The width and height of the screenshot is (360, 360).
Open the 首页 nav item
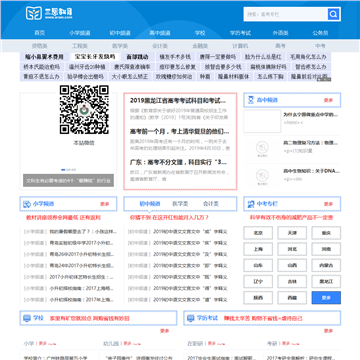40,33
